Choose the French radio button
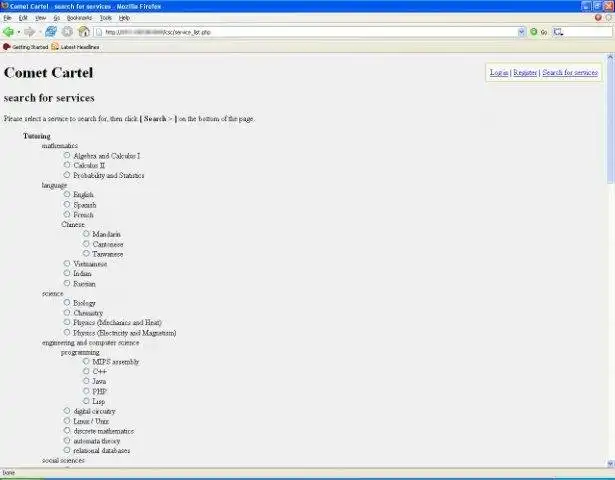The image size is (615, 480). pos(67,215)
